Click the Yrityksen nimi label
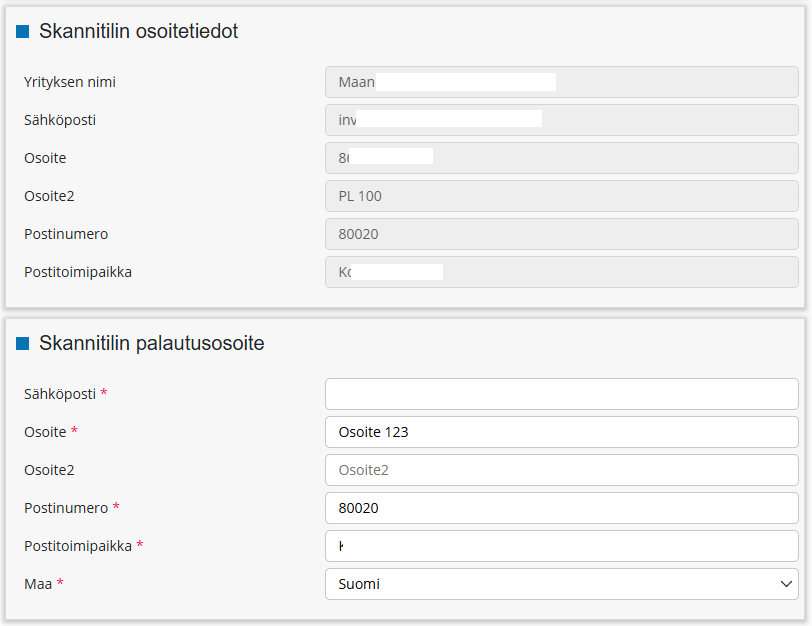 (x=70, y=82)
